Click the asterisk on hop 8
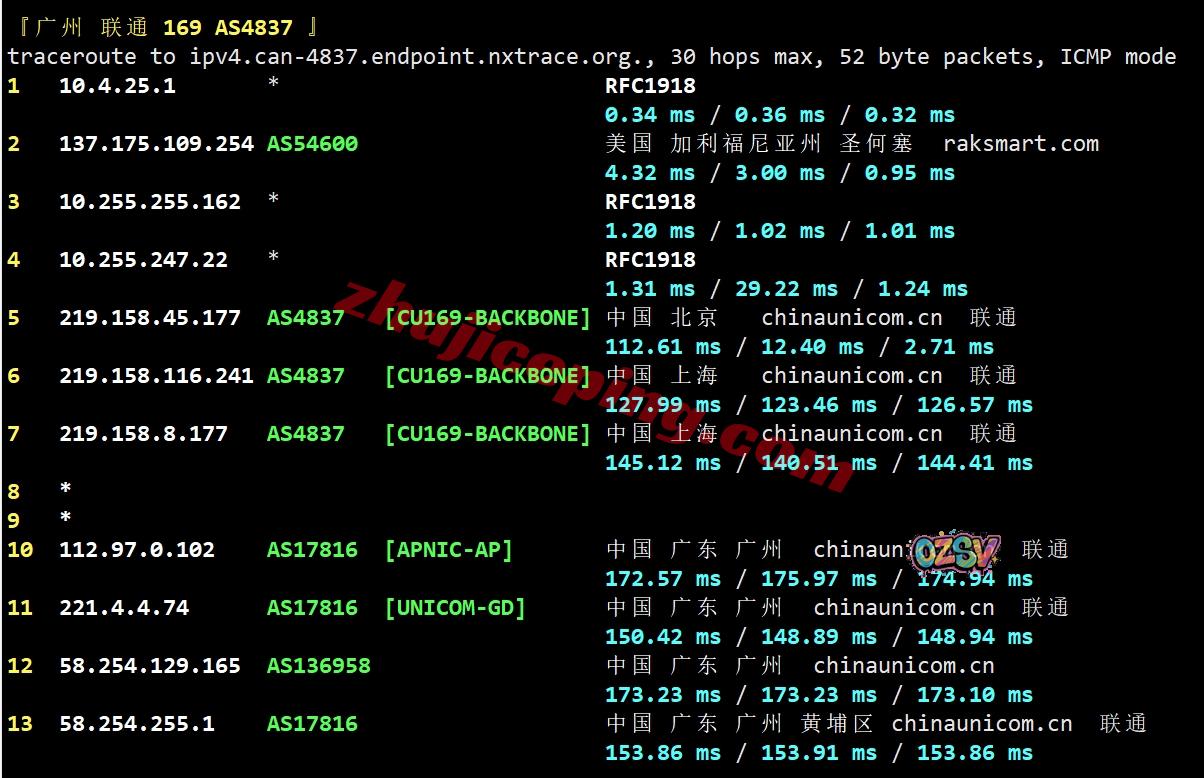1204x778 pixels. [x=65, y=489]
